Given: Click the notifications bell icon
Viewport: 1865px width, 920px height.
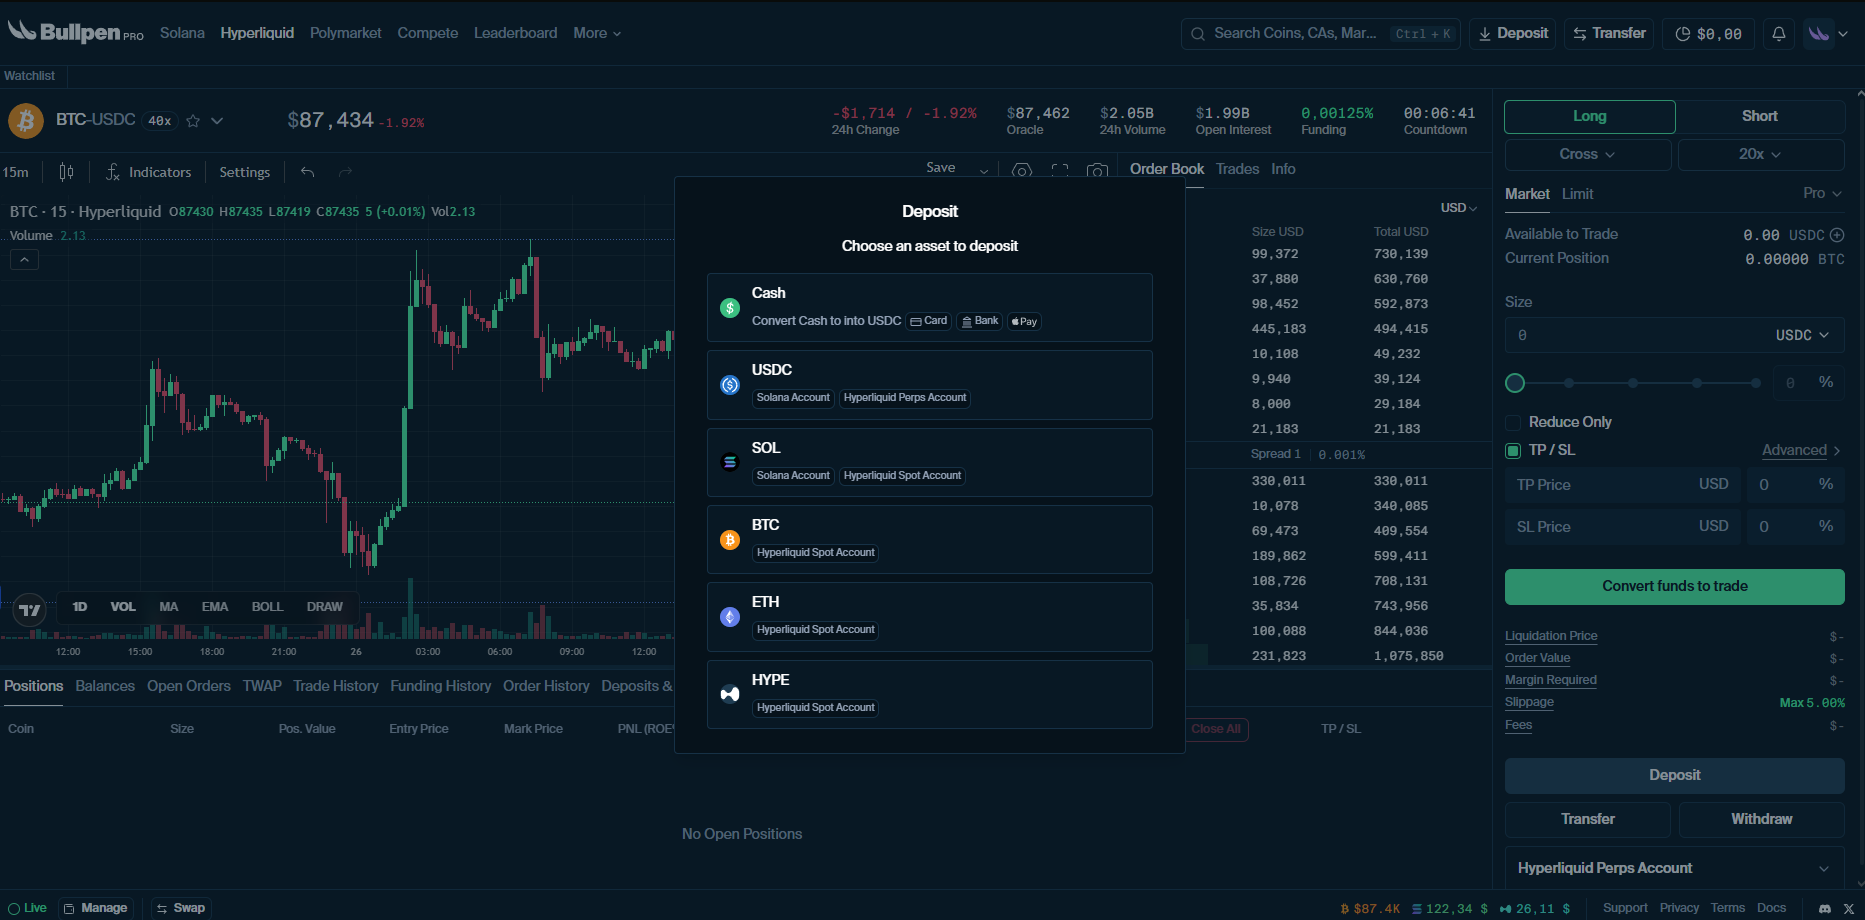Looking at the screenshot, I should click(x=1778, y=34).
